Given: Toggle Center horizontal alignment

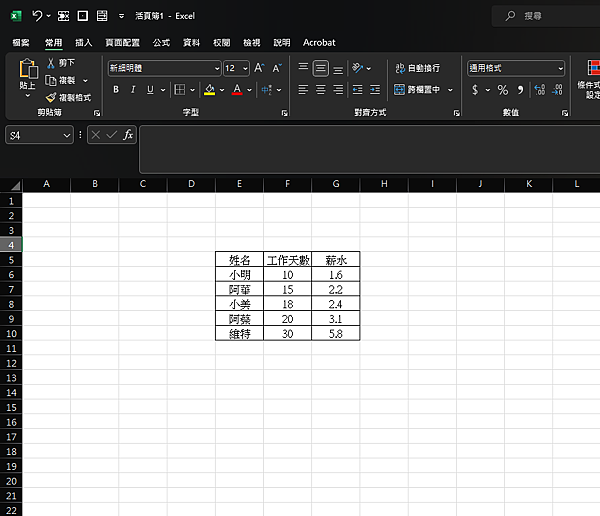Looking at the screenshot, I should (x=321, y=90).
